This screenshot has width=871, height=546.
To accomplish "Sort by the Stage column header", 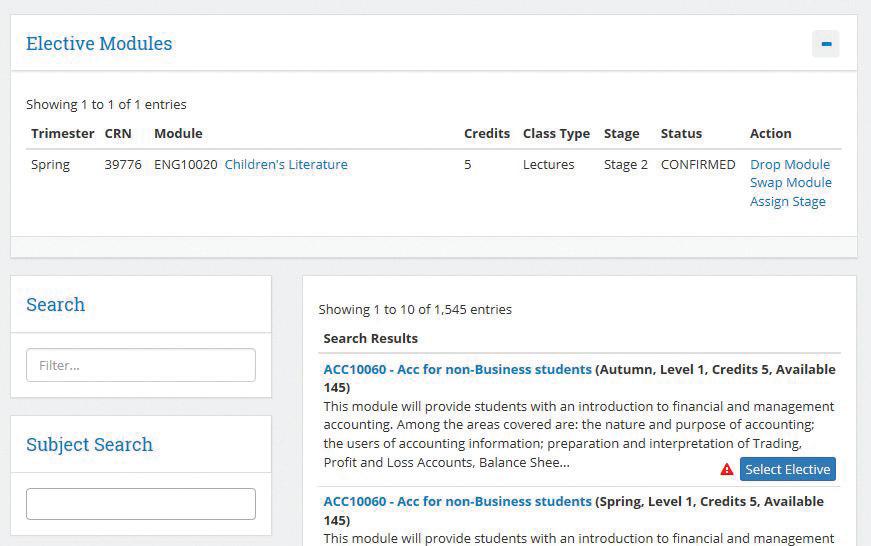I will [621, 134].
